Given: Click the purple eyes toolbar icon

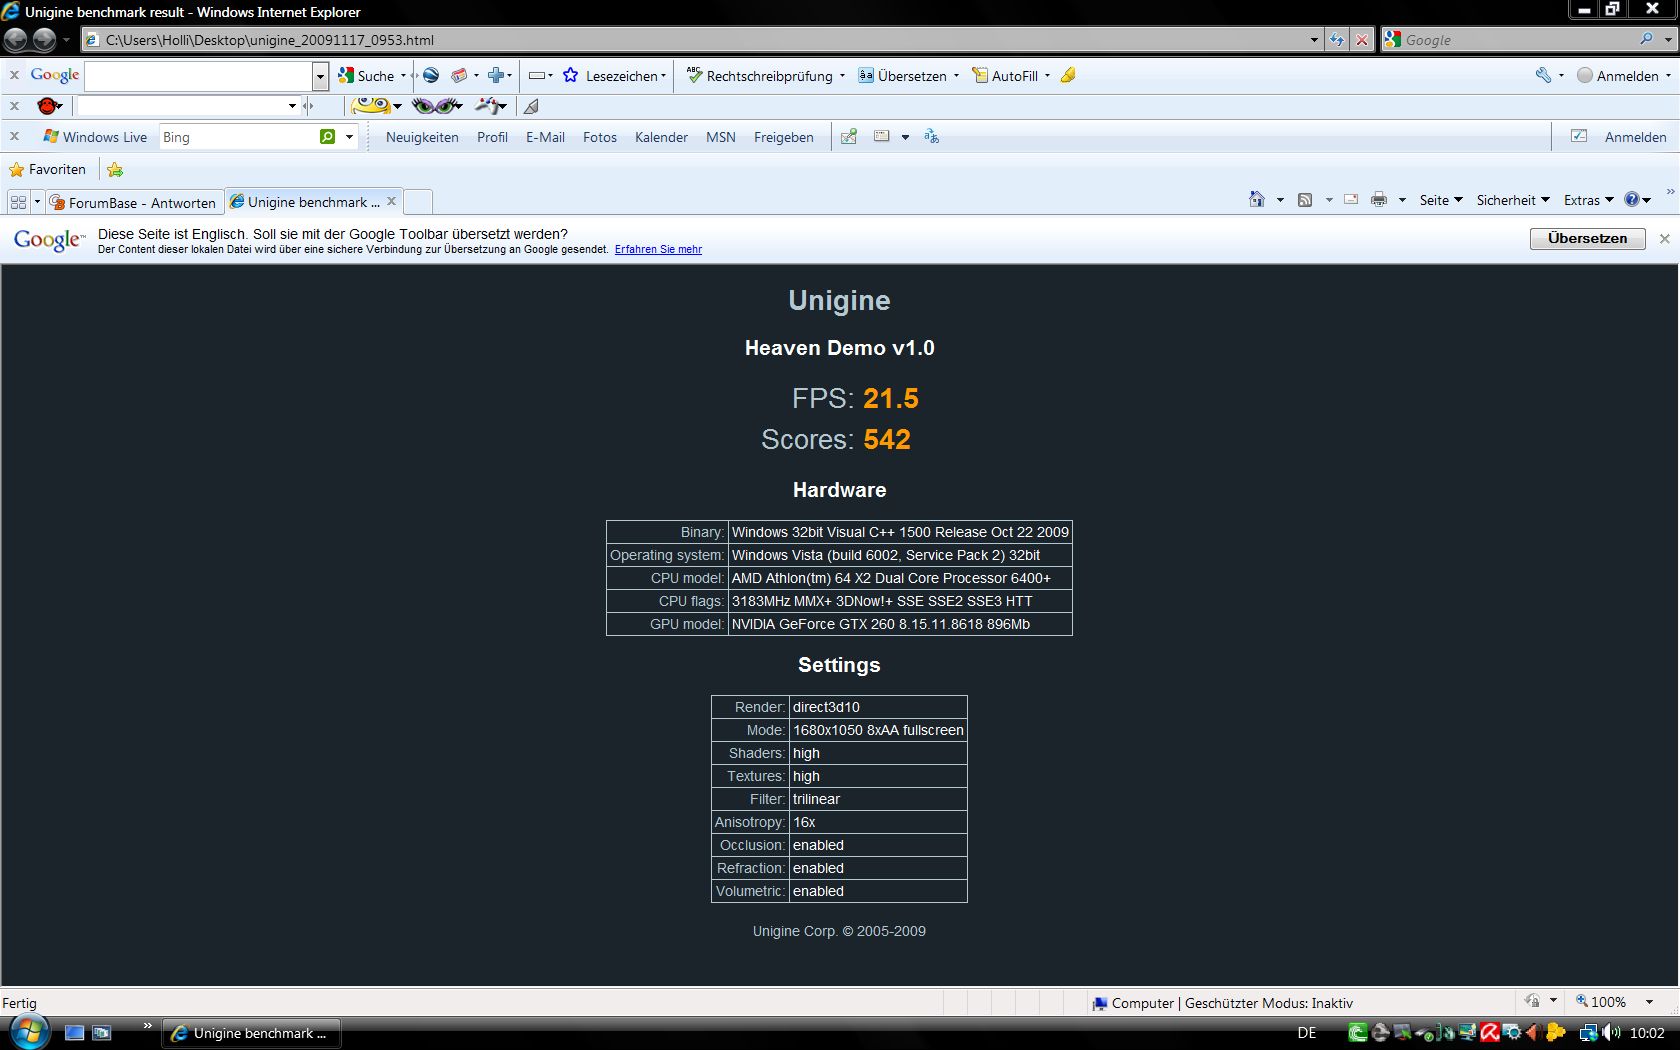Looking at the screenshot, I should [436, 105].
